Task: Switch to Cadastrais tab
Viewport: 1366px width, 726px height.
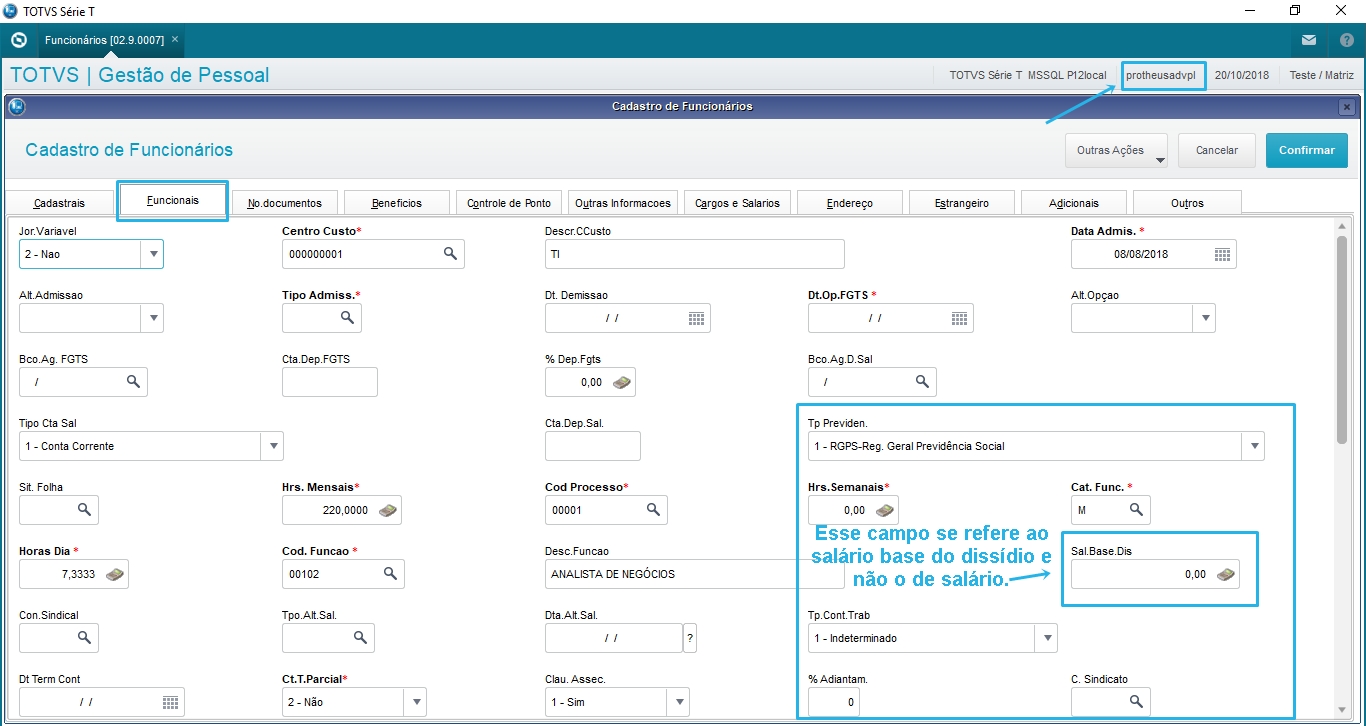Action: (x=59, y=203)
